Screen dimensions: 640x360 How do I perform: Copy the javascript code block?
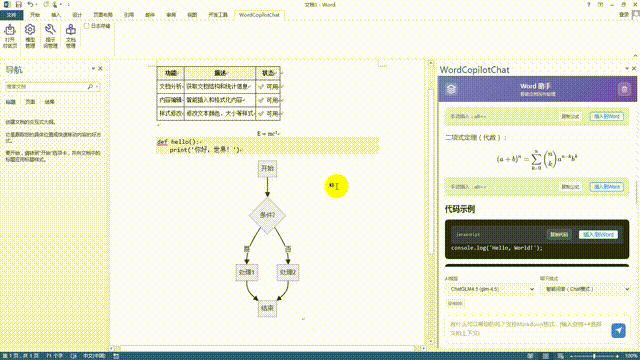coord(559,235)
